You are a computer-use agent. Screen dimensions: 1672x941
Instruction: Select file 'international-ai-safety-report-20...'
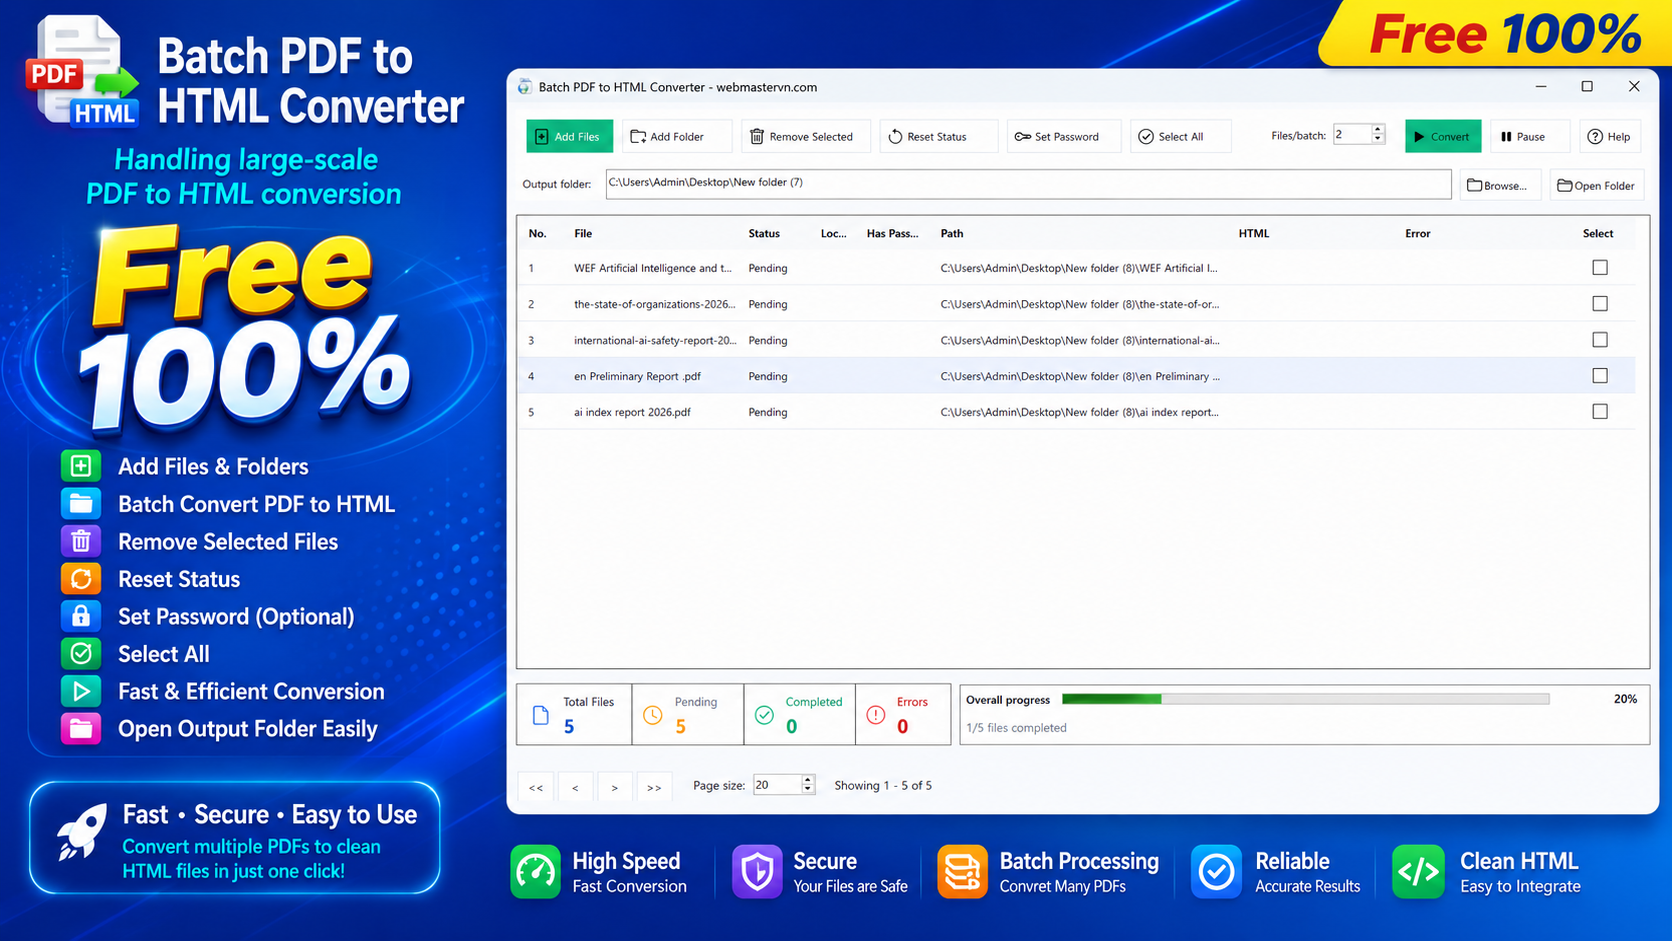tap(655, 340)
